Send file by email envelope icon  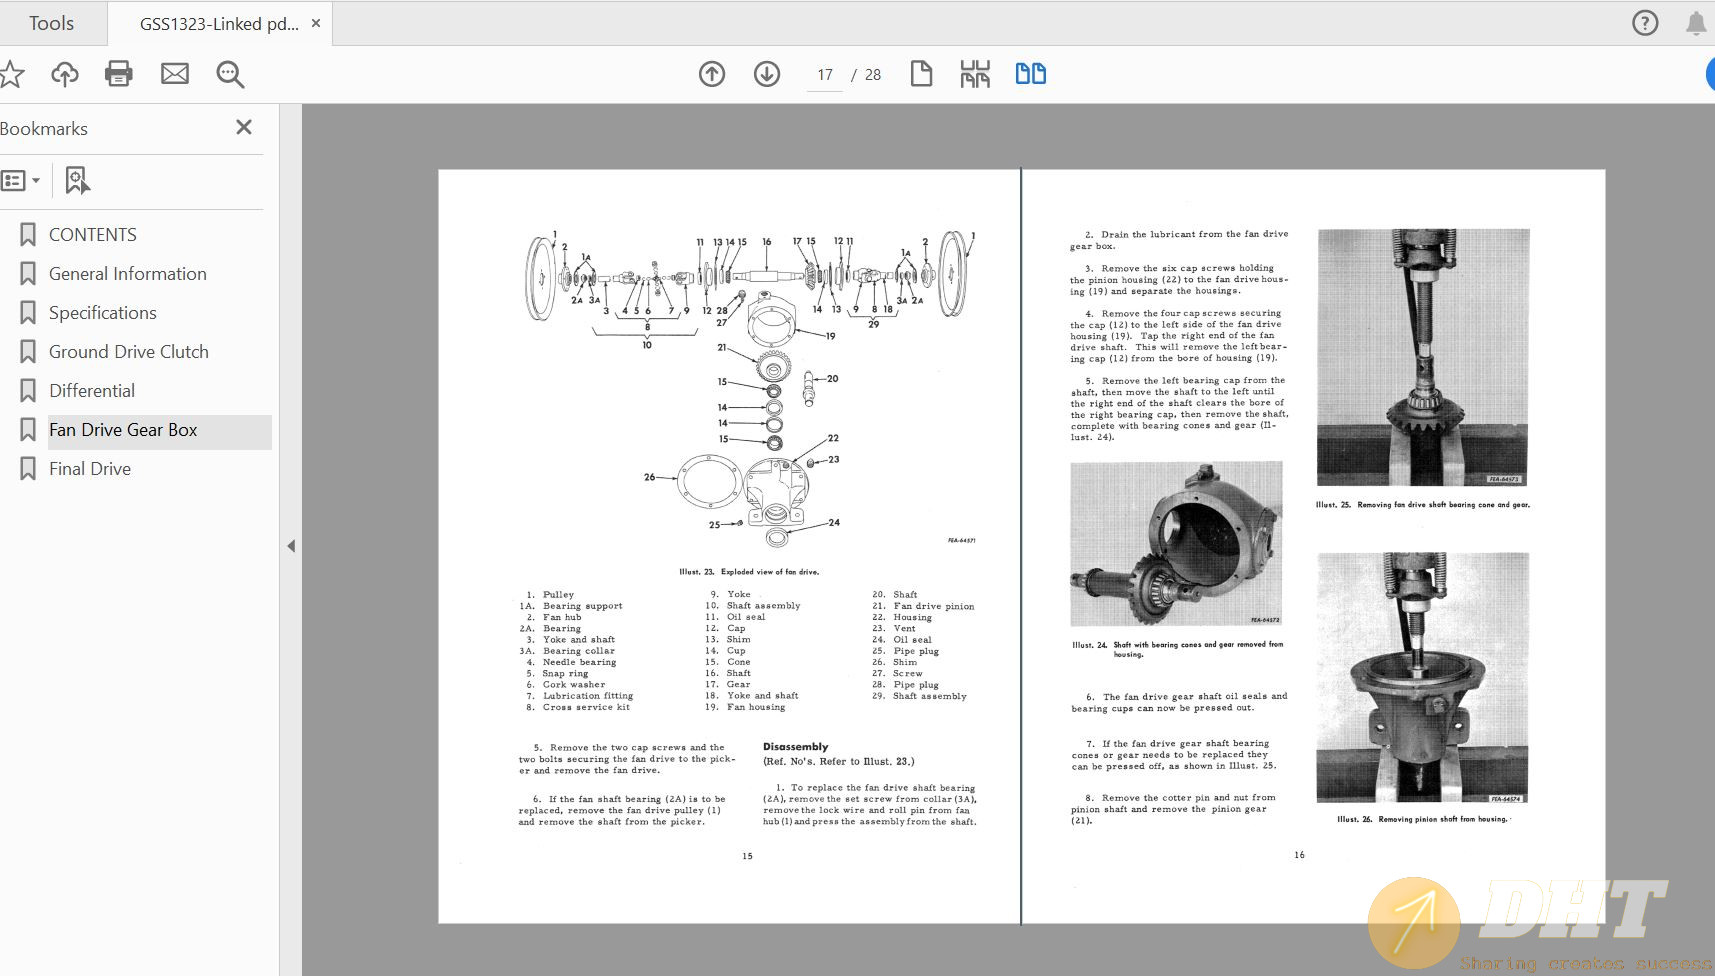(x=175, y=74)
